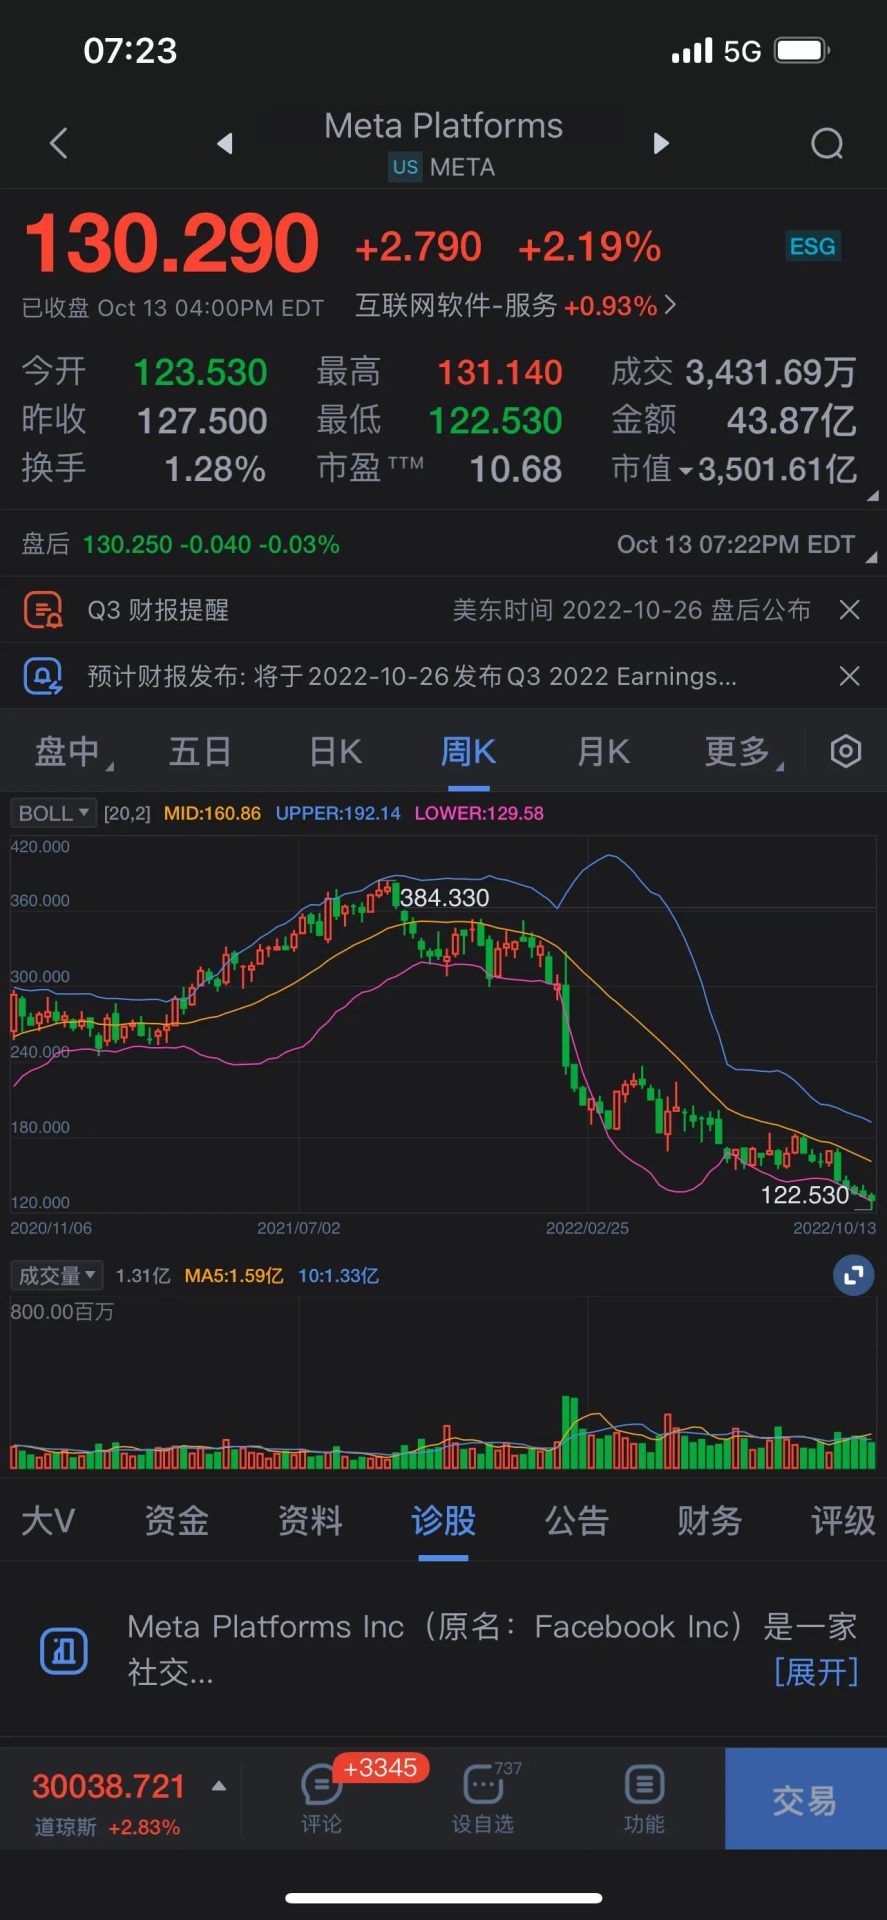Select the 周K chart tab
Screen dimensions: 887x1920
coord(468,751)
